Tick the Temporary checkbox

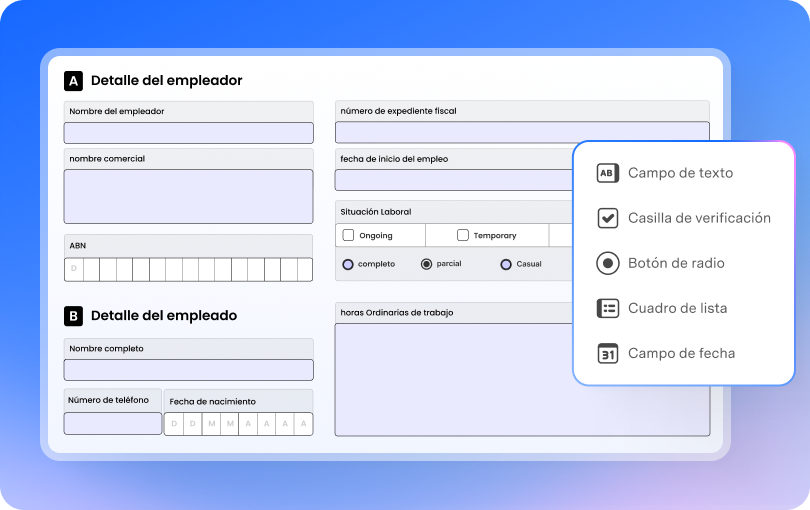463,235
